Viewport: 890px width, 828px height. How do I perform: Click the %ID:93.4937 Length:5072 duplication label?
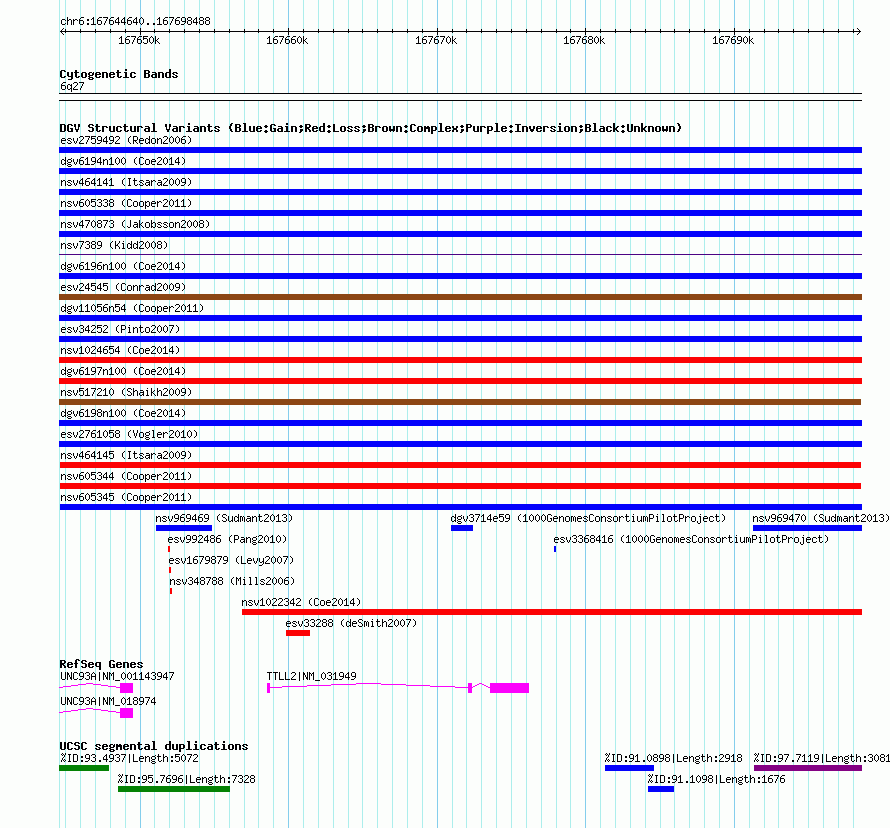coord(129,758)
